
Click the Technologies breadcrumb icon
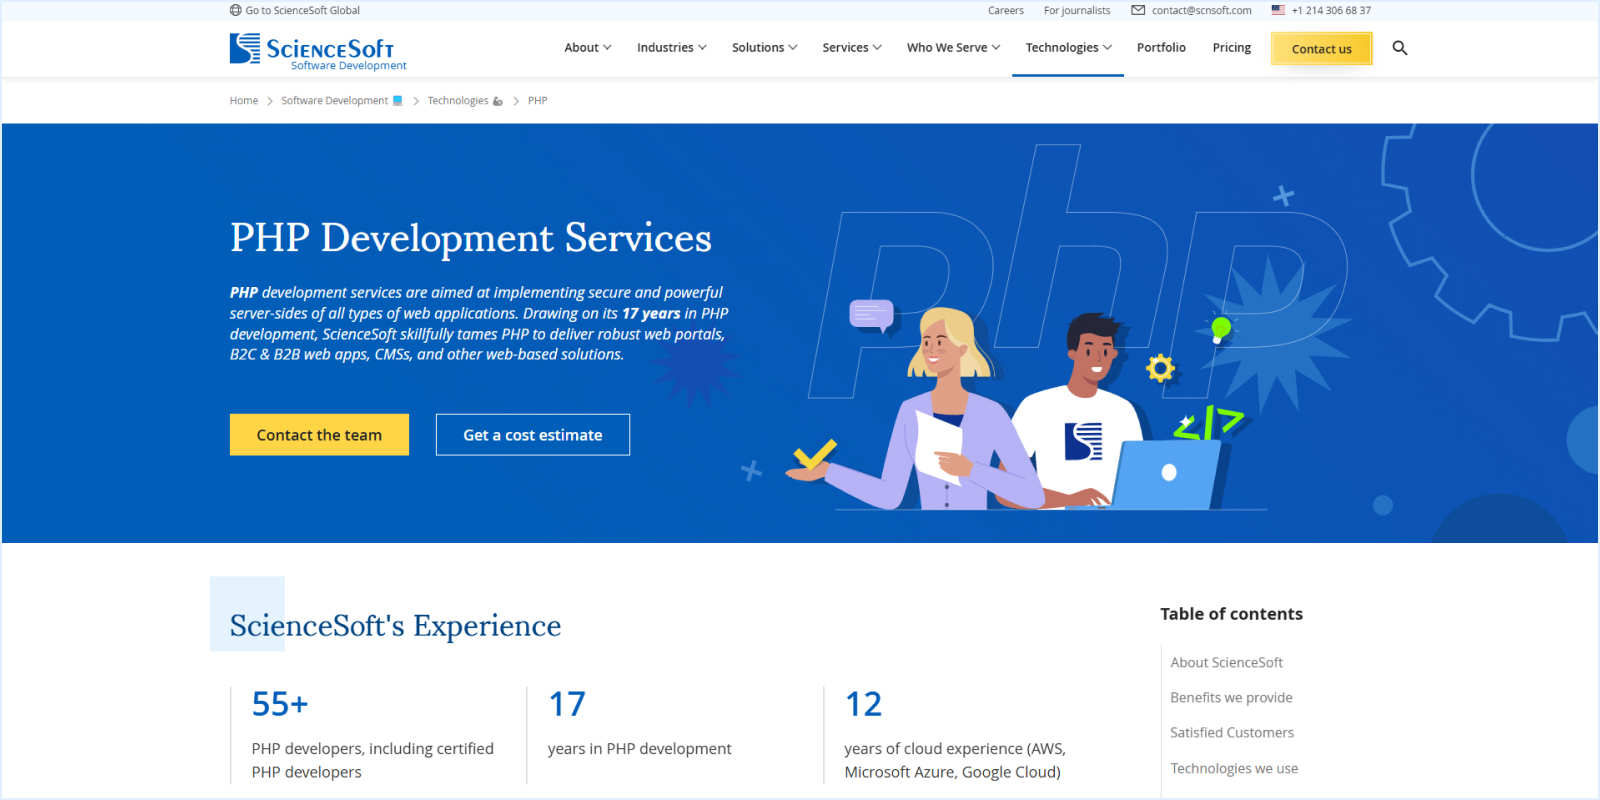[x=498, y=101]
